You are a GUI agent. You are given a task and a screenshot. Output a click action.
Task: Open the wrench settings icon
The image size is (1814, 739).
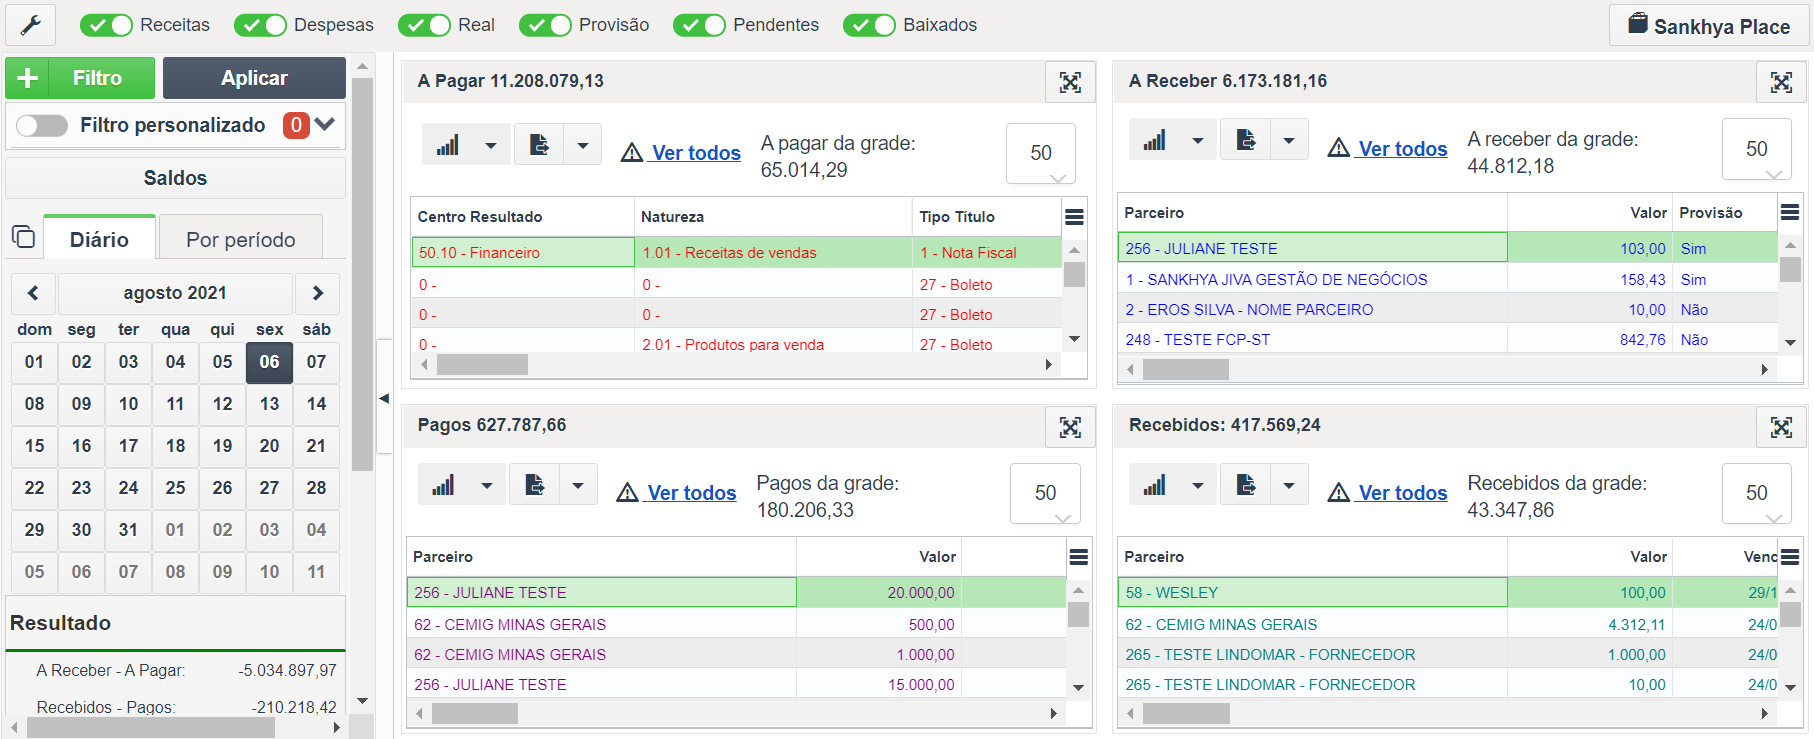[30, 25]
